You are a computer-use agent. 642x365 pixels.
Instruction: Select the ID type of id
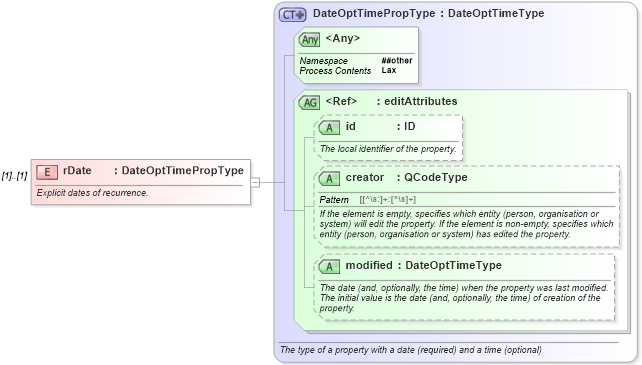click(x=409, y=126)
